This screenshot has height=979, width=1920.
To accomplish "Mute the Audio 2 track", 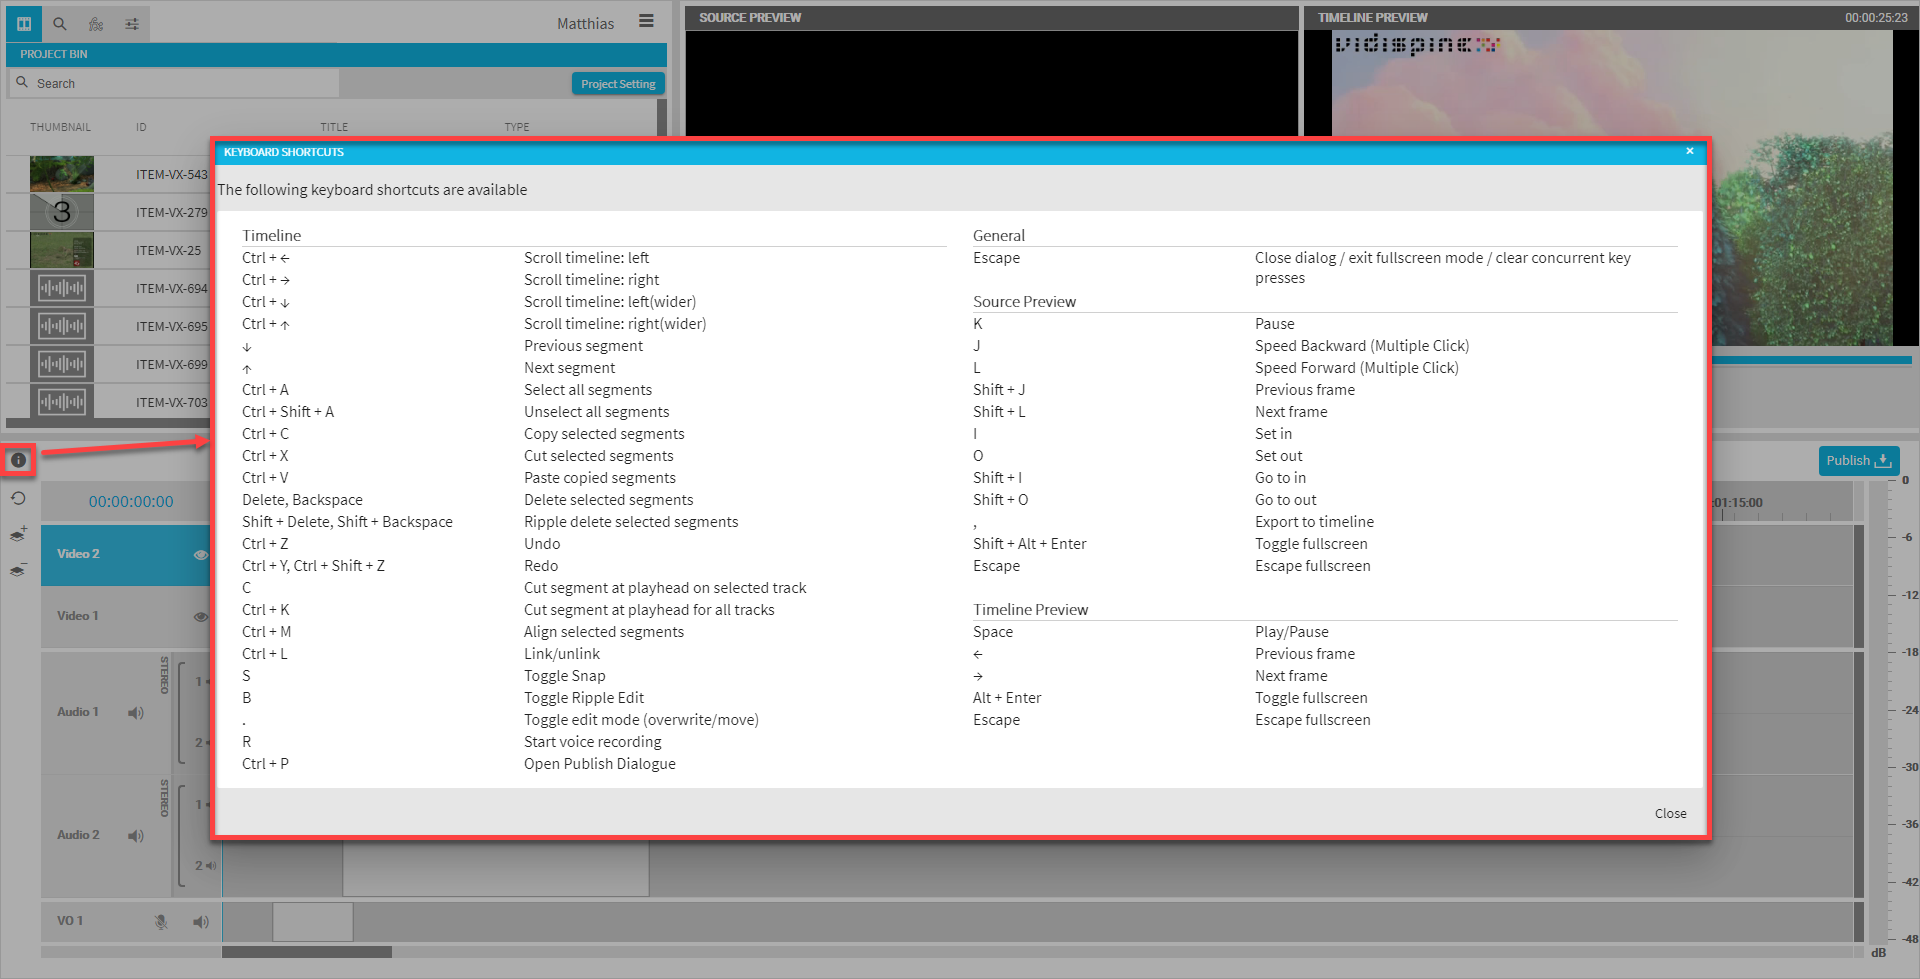I will [x=136, y=836].
